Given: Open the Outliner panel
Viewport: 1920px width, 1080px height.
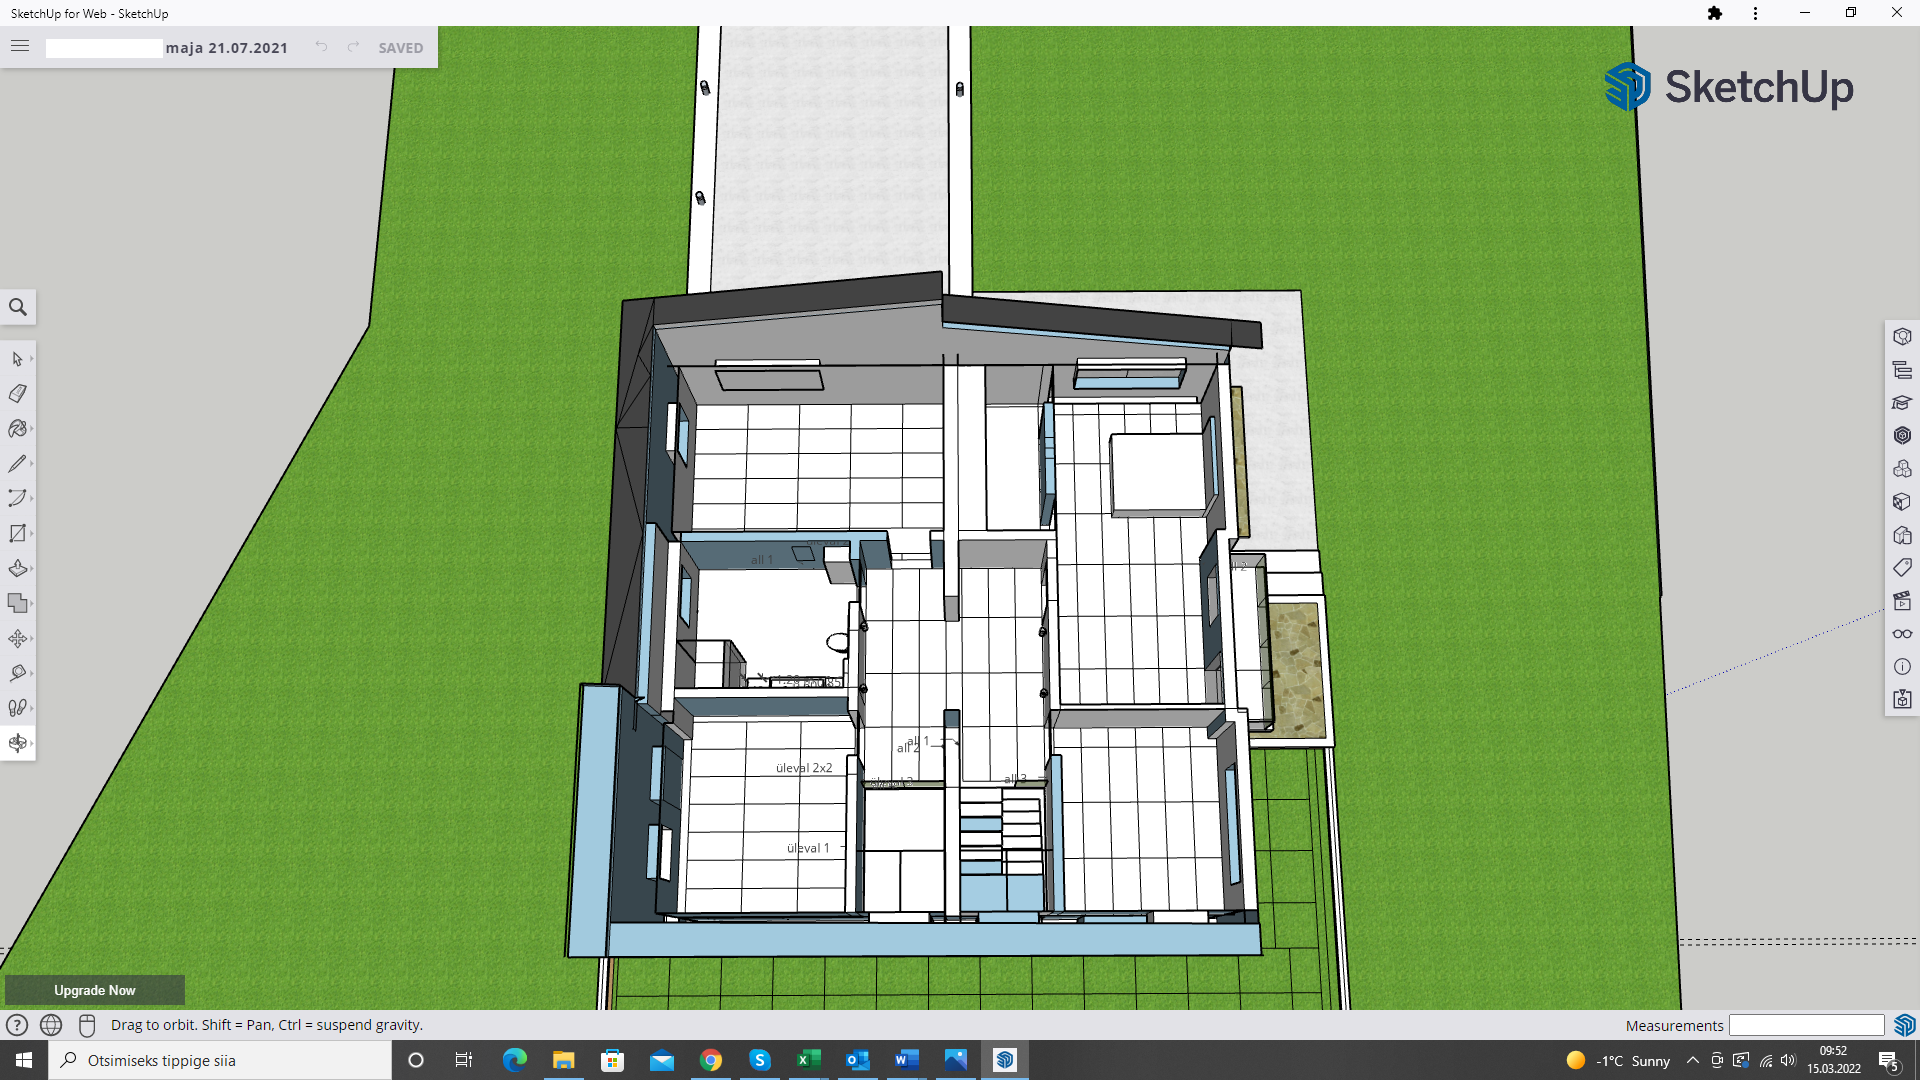Looking at the screenshot, I should click(x=1902, y=370).
